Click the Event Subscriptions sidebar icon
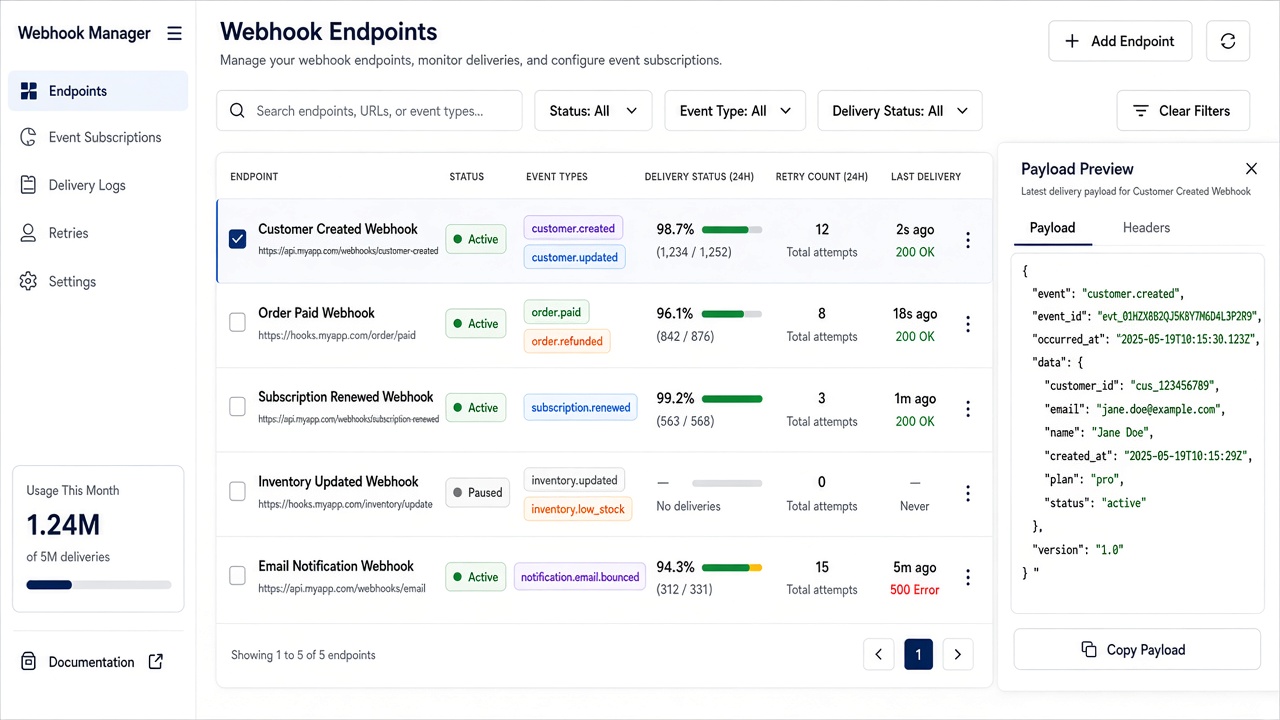This screenshot has width=1280, height=720. (x=29, y=137)
